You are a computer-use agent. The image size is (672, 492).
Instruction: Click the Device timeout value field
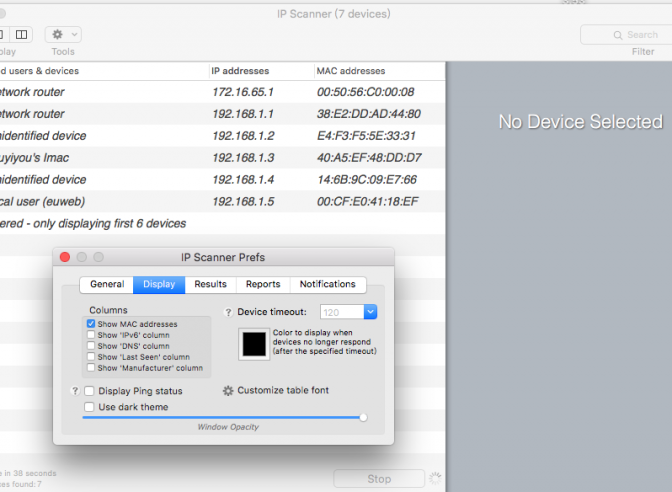(342, 312)
